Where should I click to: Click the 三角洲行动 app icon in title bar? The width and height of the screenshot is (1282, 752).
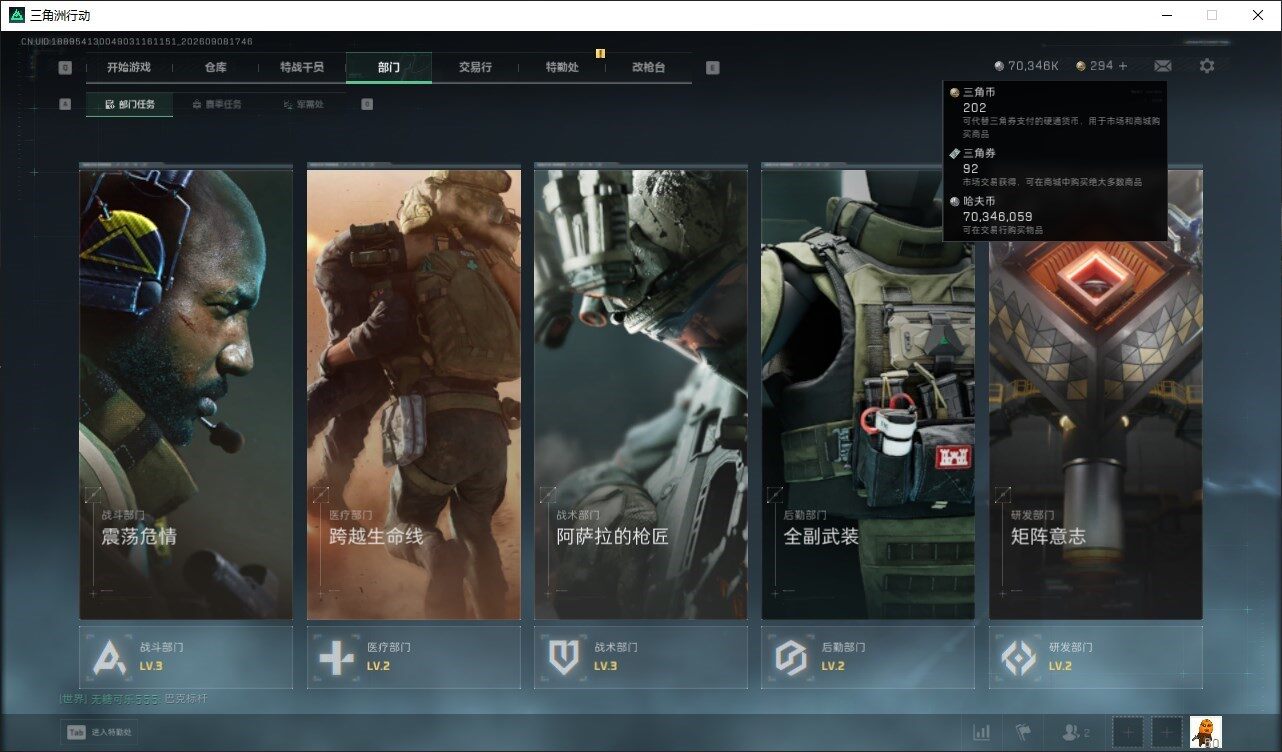tap(17, 15)
